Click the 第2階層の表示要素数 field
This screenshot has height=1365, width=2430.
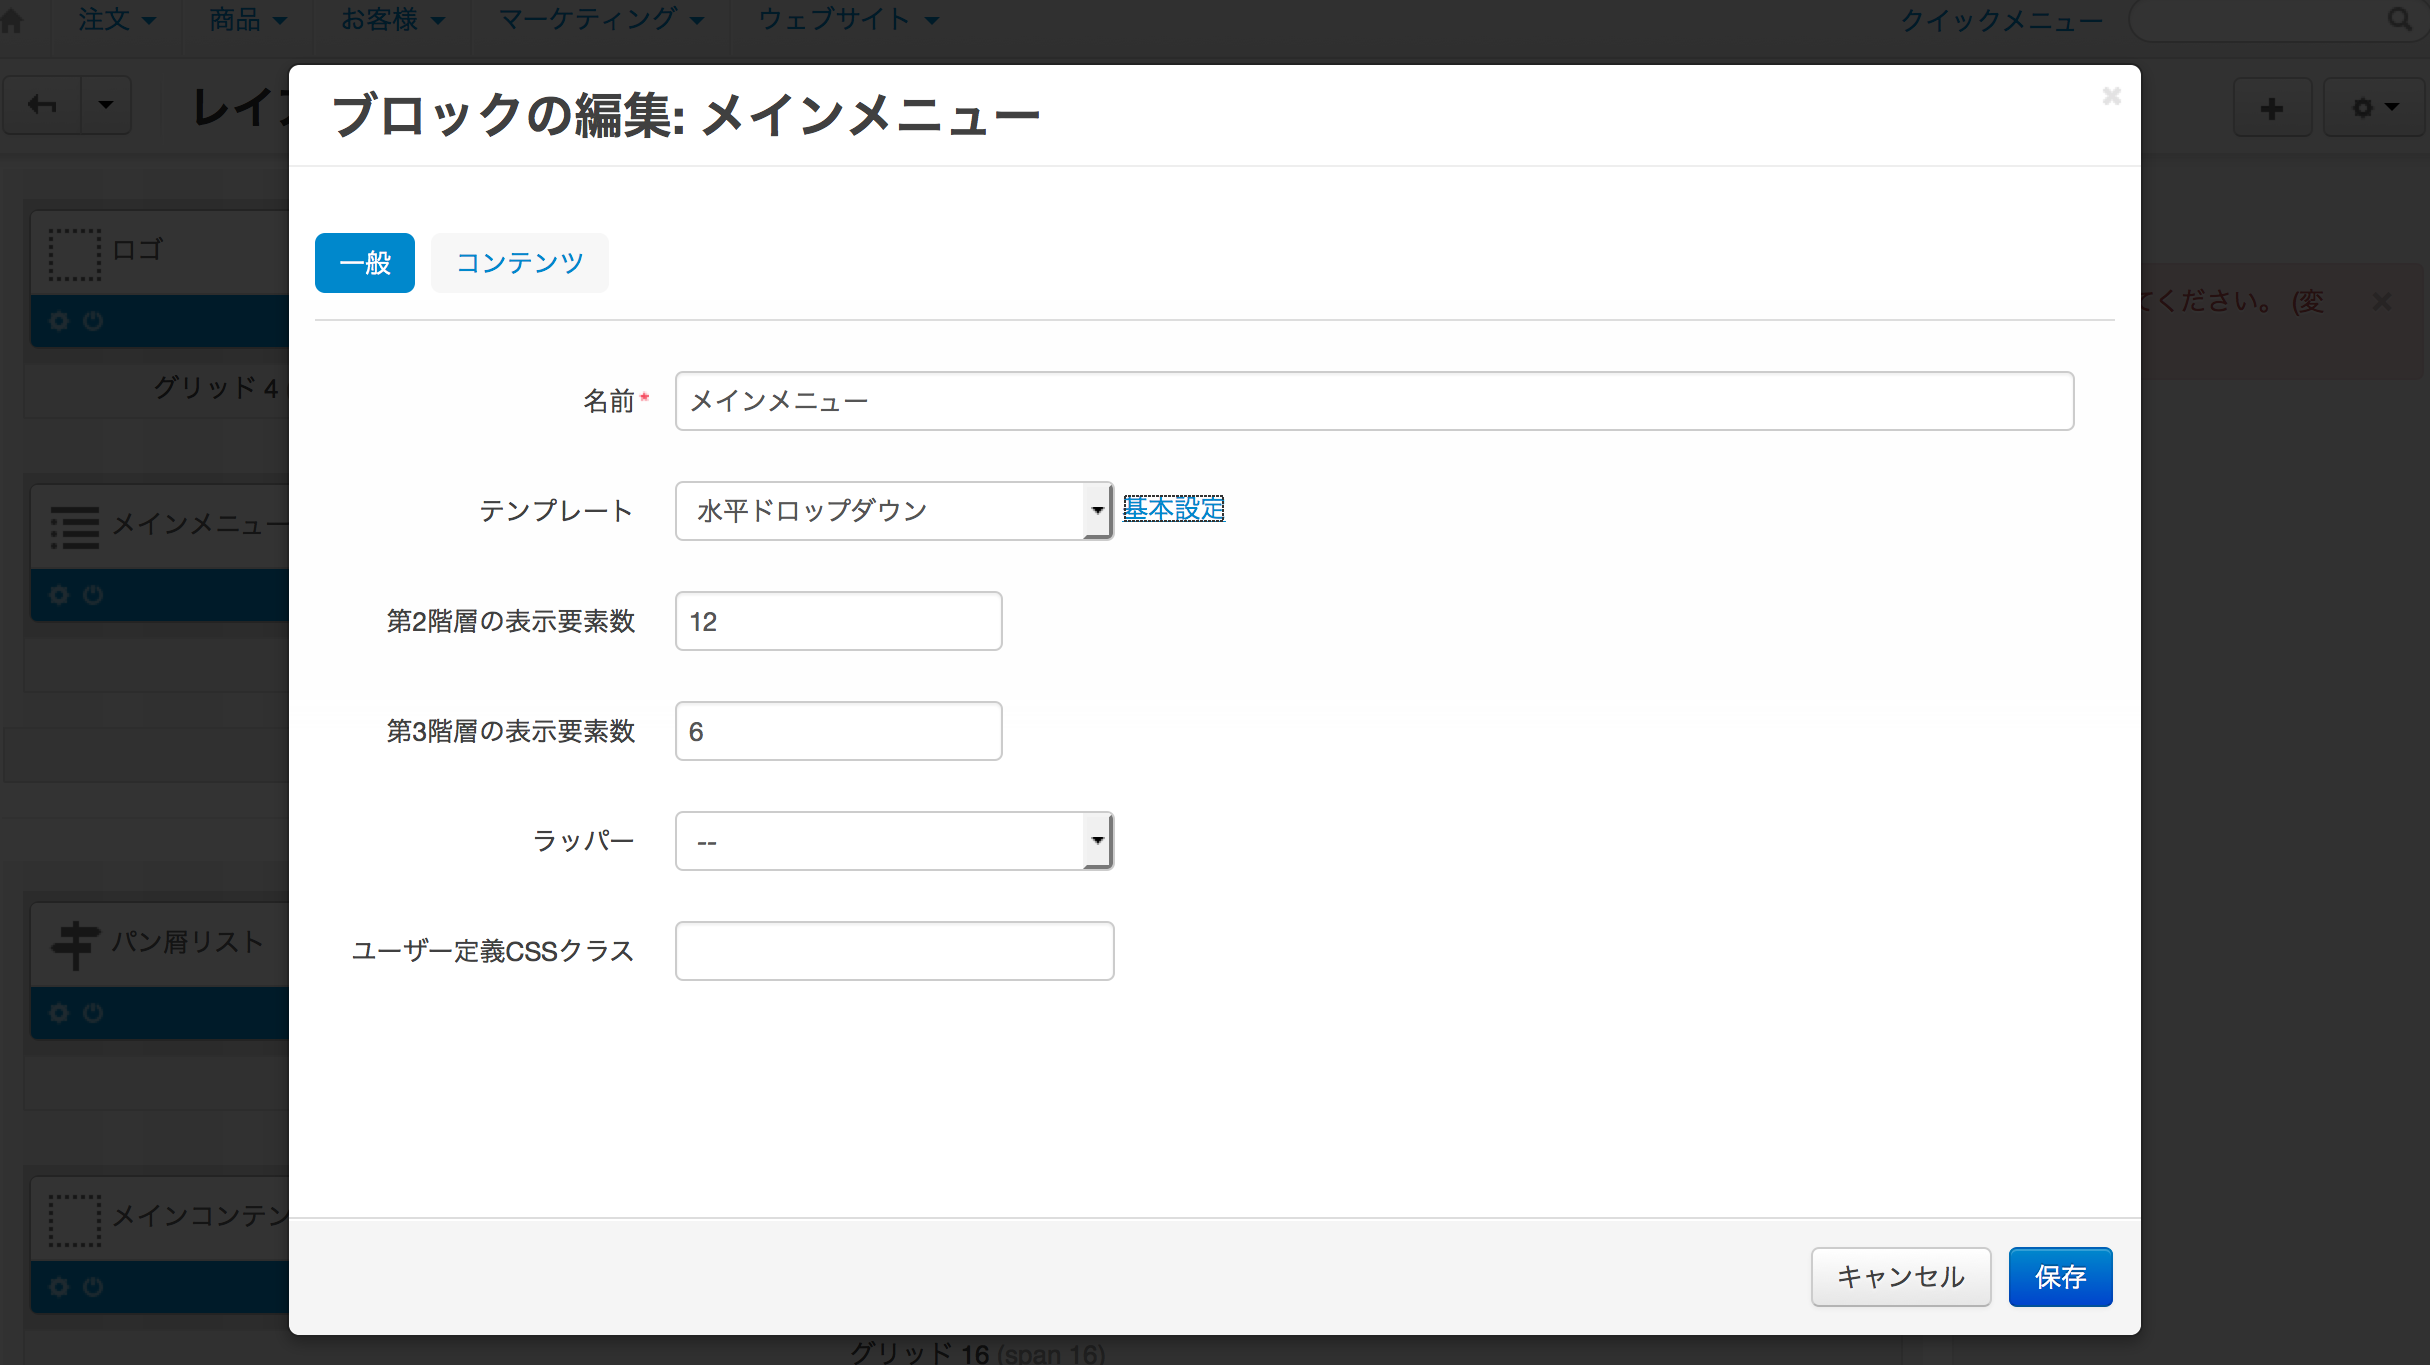point(838,621)
